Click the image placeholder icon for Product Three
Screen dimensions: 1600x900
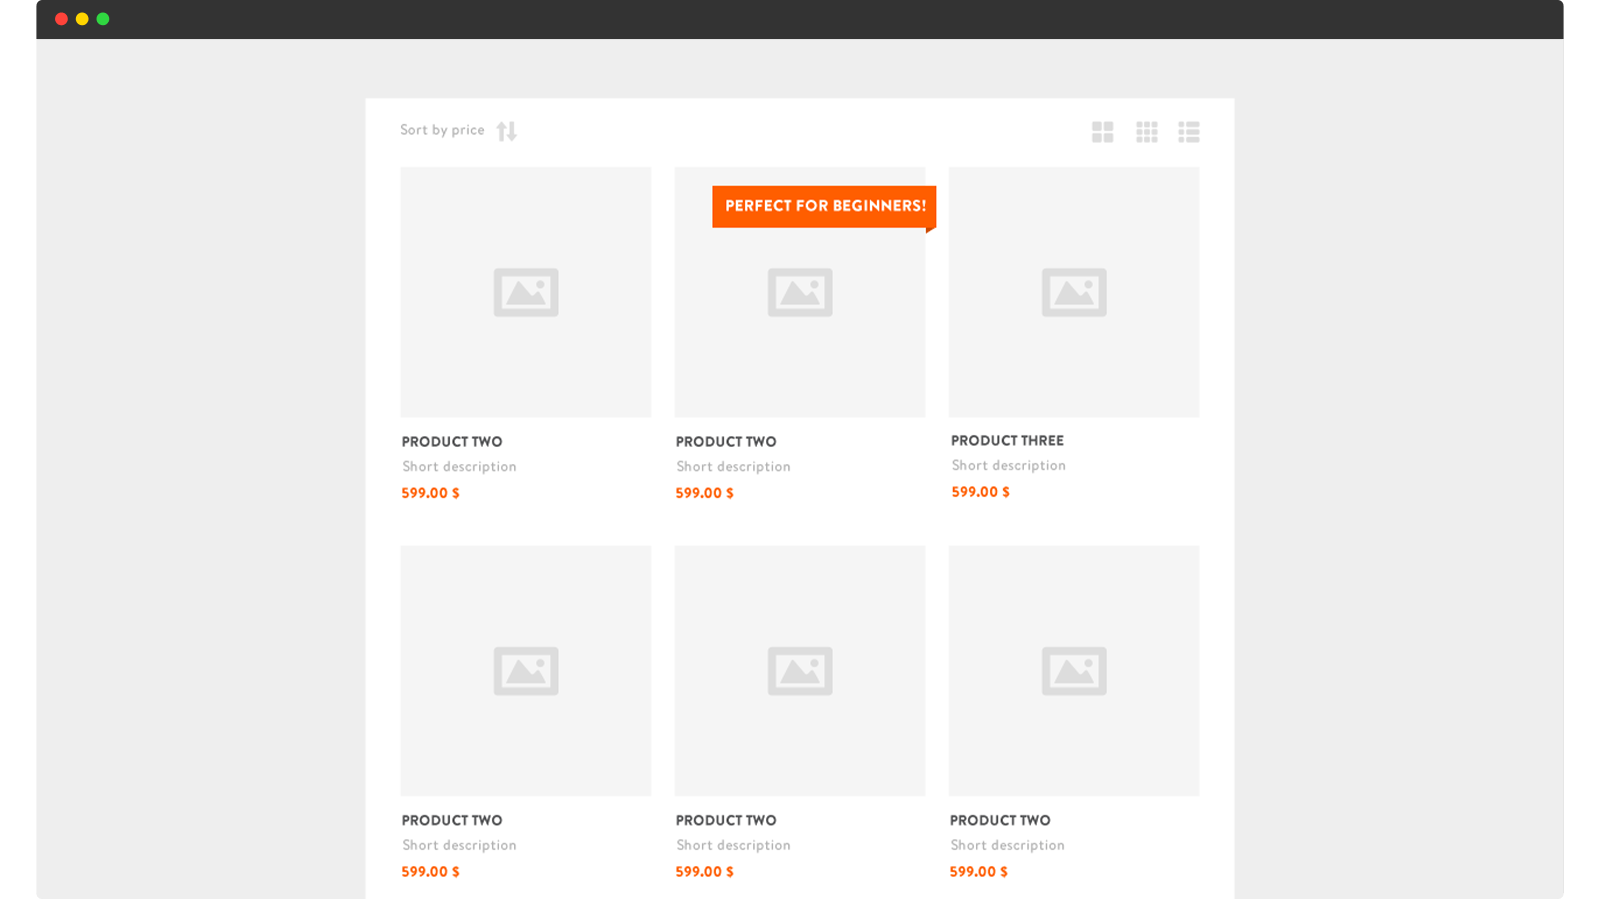(1073, 292)
